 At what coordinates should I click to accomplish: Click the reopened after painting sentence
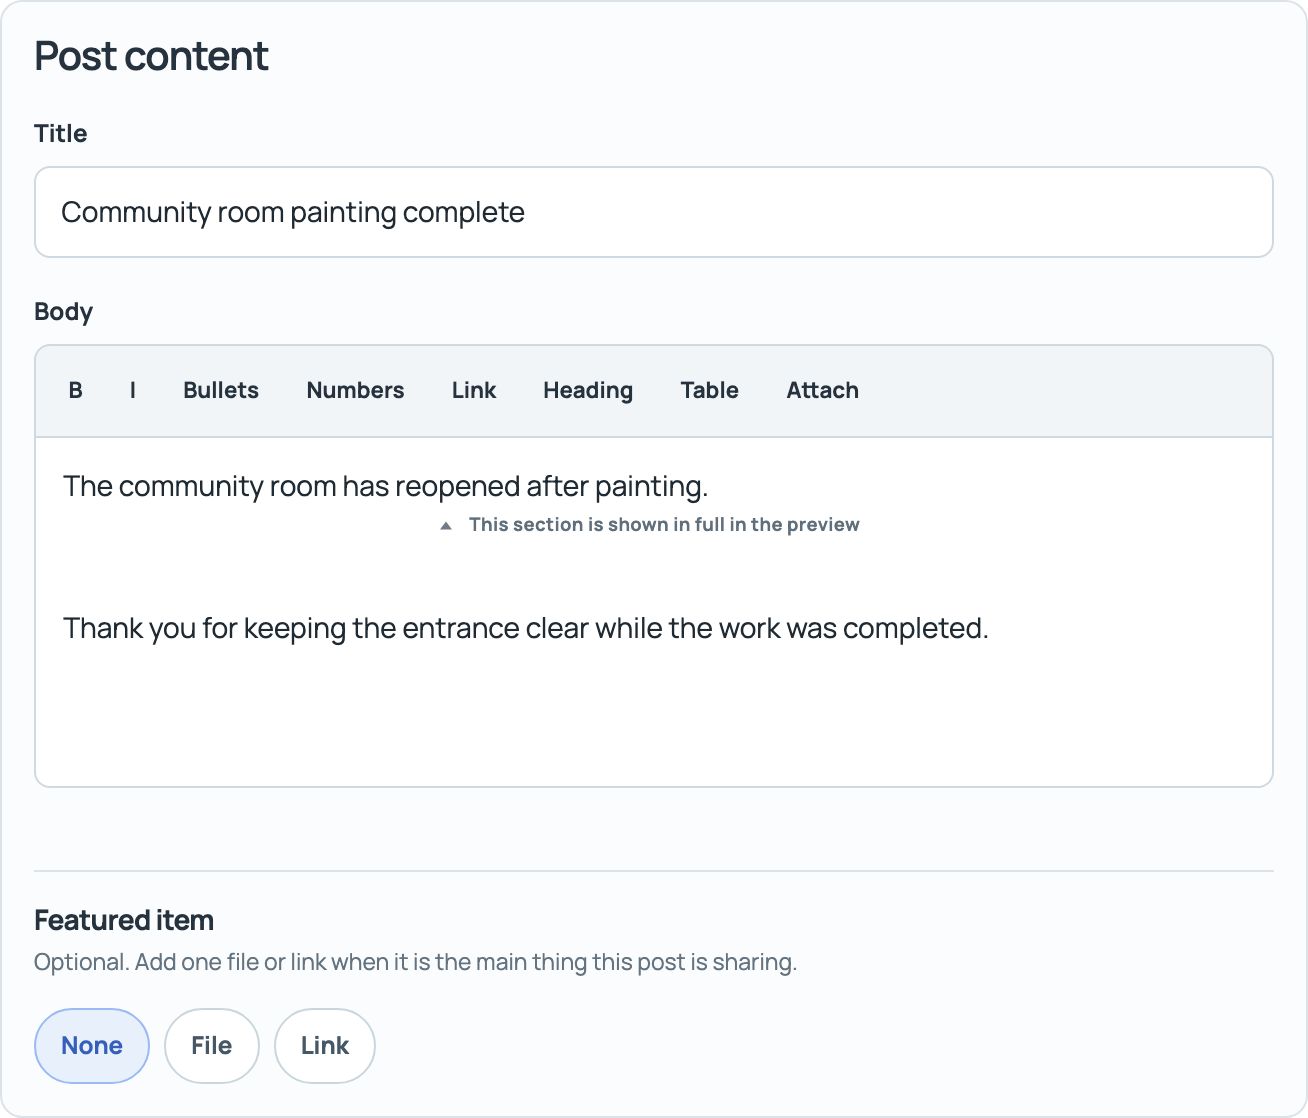coord(386,486)
